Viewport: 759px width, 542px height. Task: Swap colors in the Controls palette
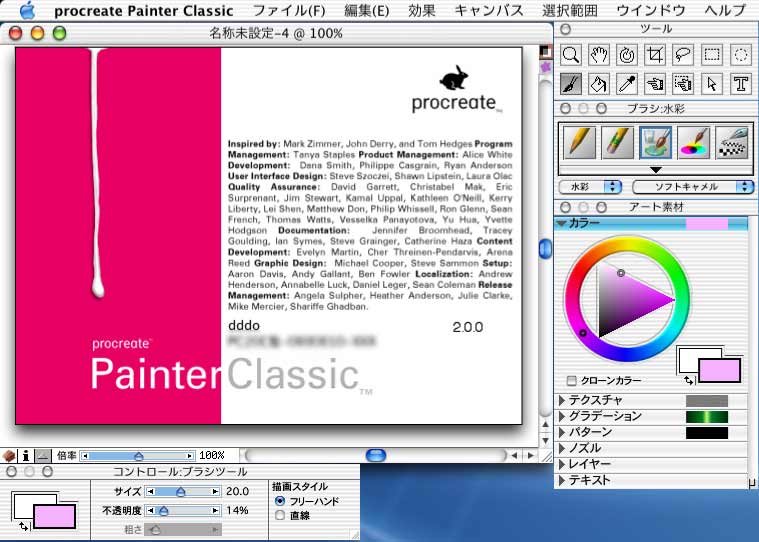point(23,526)
